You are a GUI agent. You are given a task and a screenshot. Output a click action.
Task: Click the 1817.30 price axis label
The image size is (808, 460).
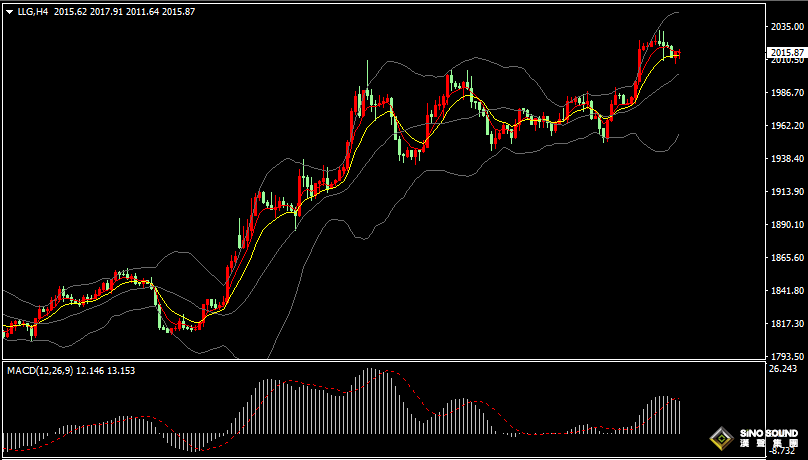(786, 324)
